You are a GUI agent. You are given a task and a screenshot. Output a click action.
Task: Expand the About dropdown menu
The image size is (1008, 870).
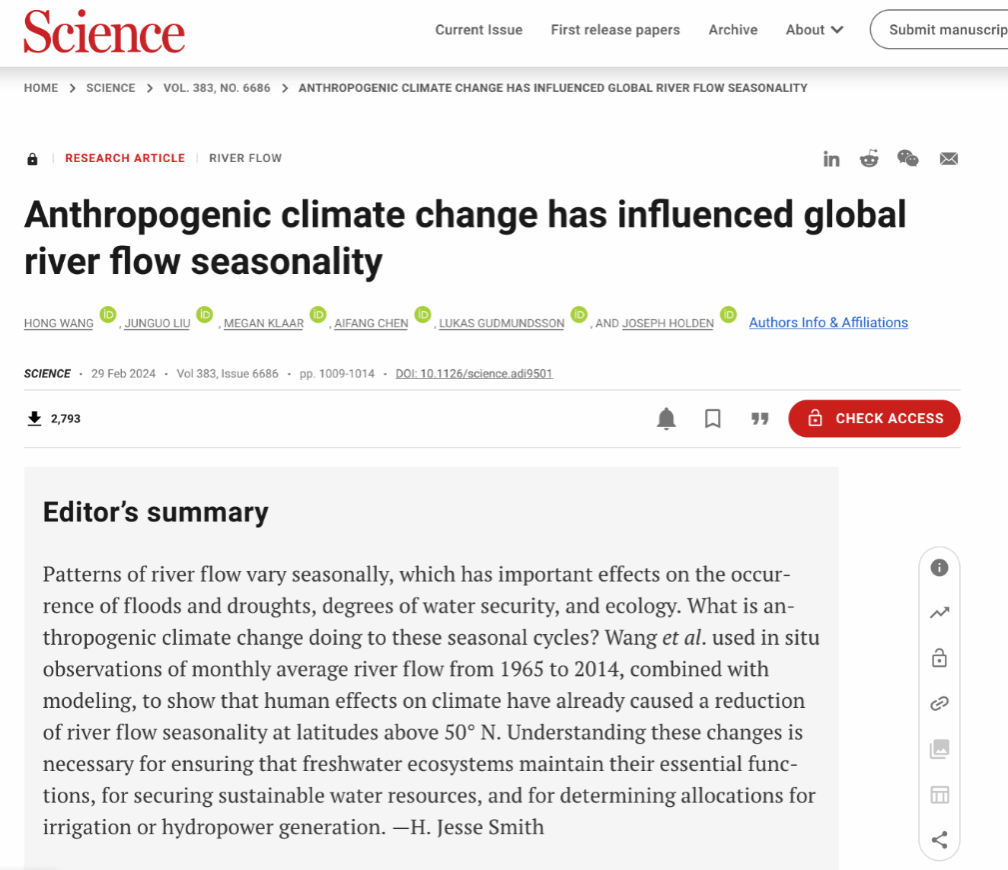[814, 30]
